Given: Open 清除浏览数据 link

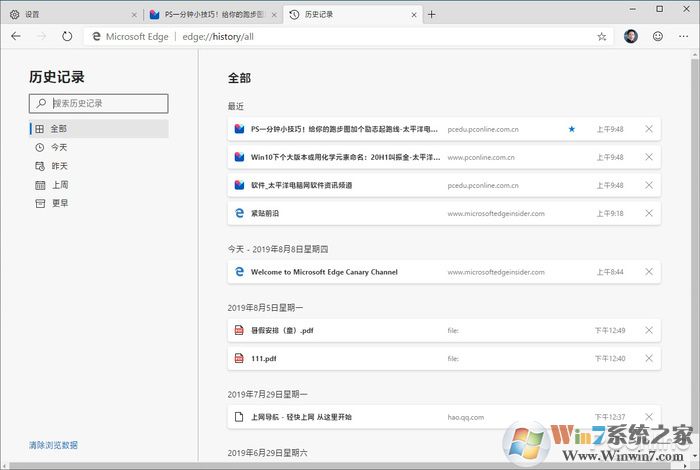Looking at the screenshot, I should pyautogui.click(x=53, y=445).
